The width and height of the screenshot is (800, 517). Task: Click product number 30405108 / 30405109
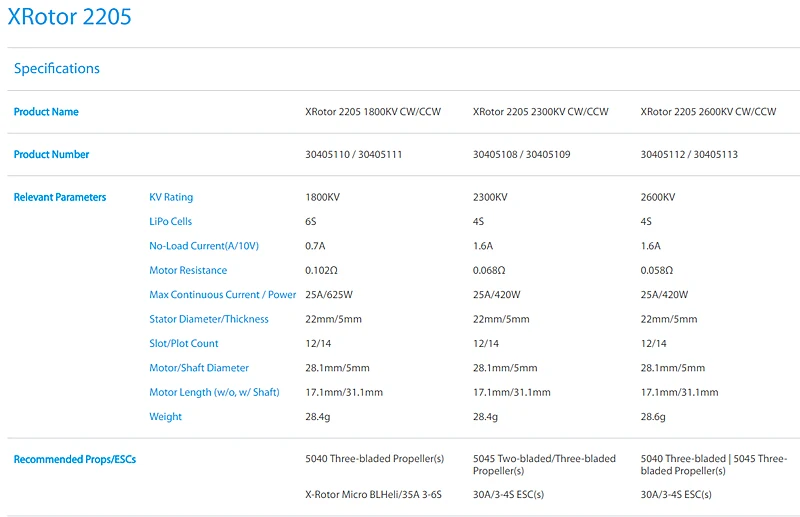(521, 154)
